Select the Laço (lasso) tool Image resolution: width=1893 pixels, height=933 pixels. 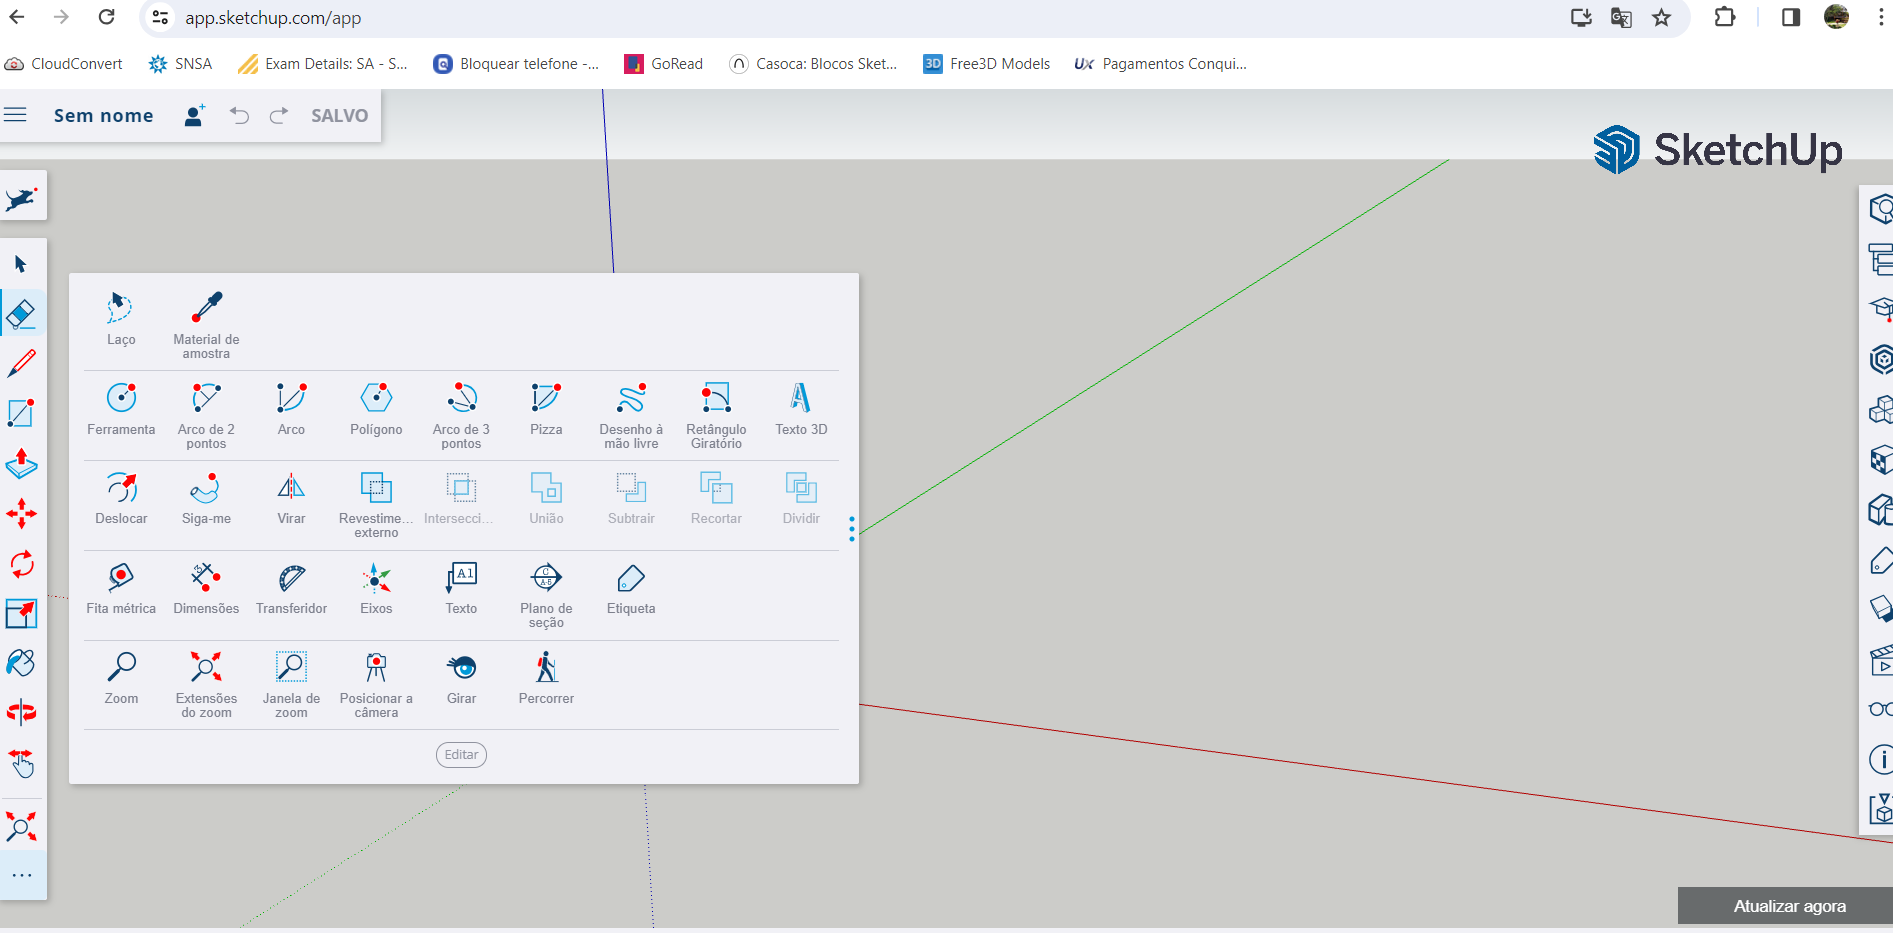pyautogui.click(x=121, y=319)
